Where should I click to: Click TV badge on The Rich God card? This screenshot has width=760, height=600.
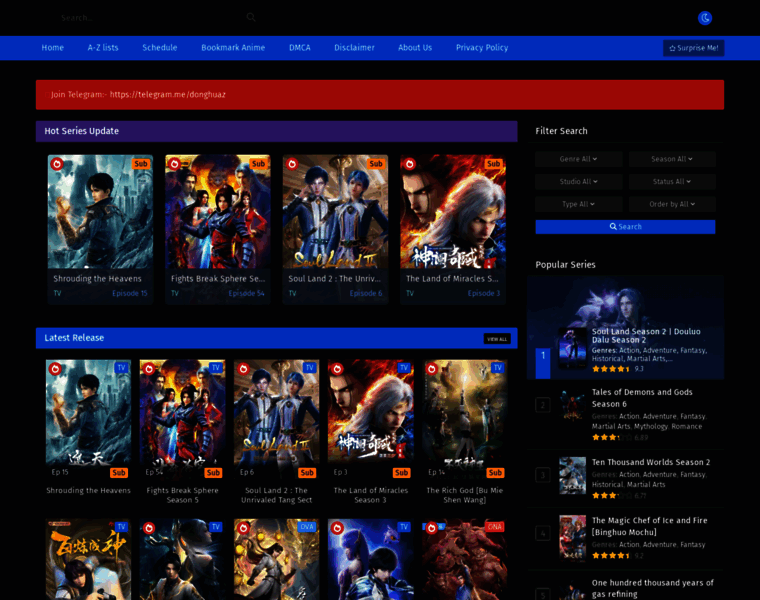[497, 368]
